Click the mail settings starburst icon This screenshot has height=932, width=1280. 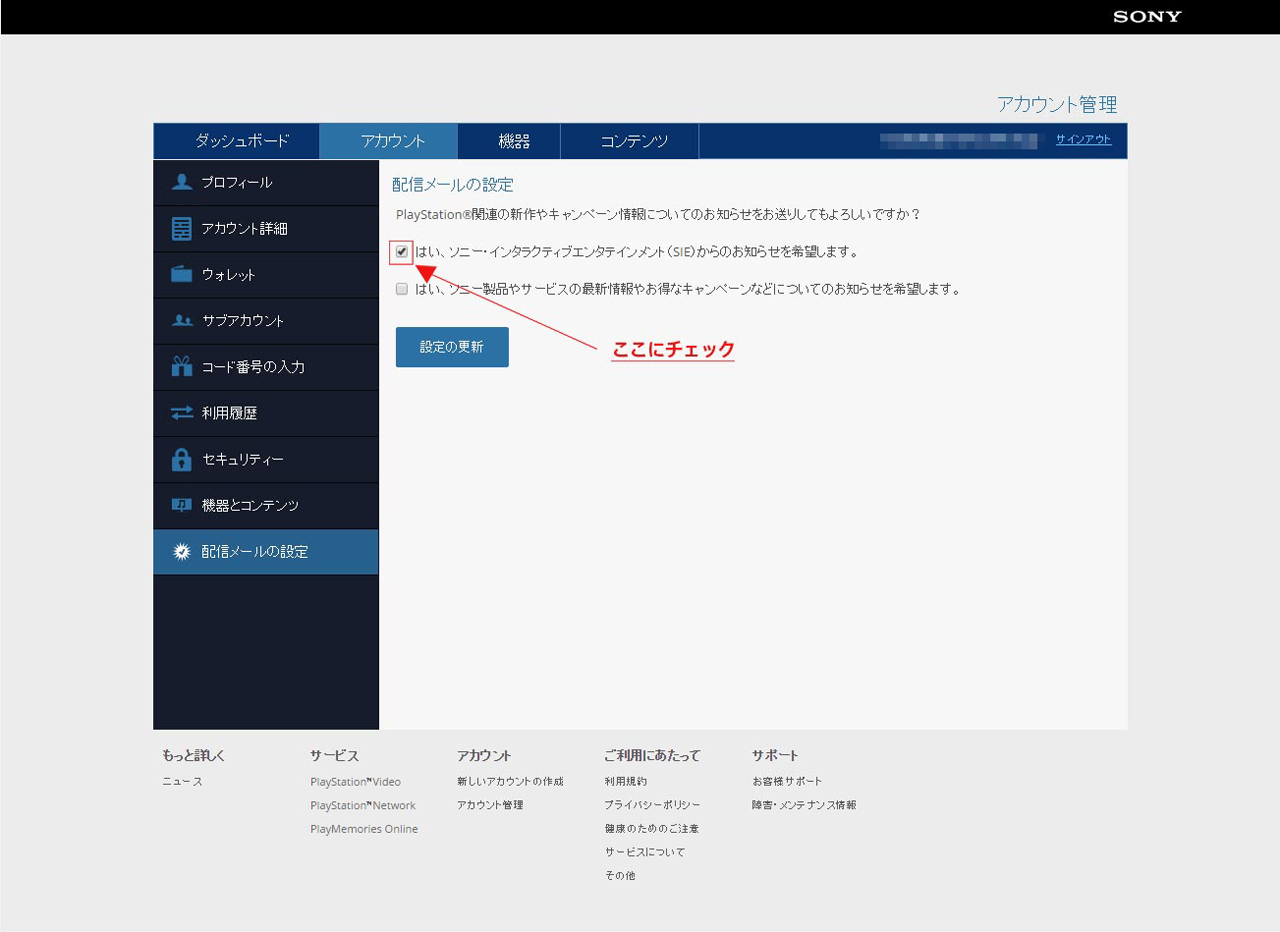[x=181, y=551]
